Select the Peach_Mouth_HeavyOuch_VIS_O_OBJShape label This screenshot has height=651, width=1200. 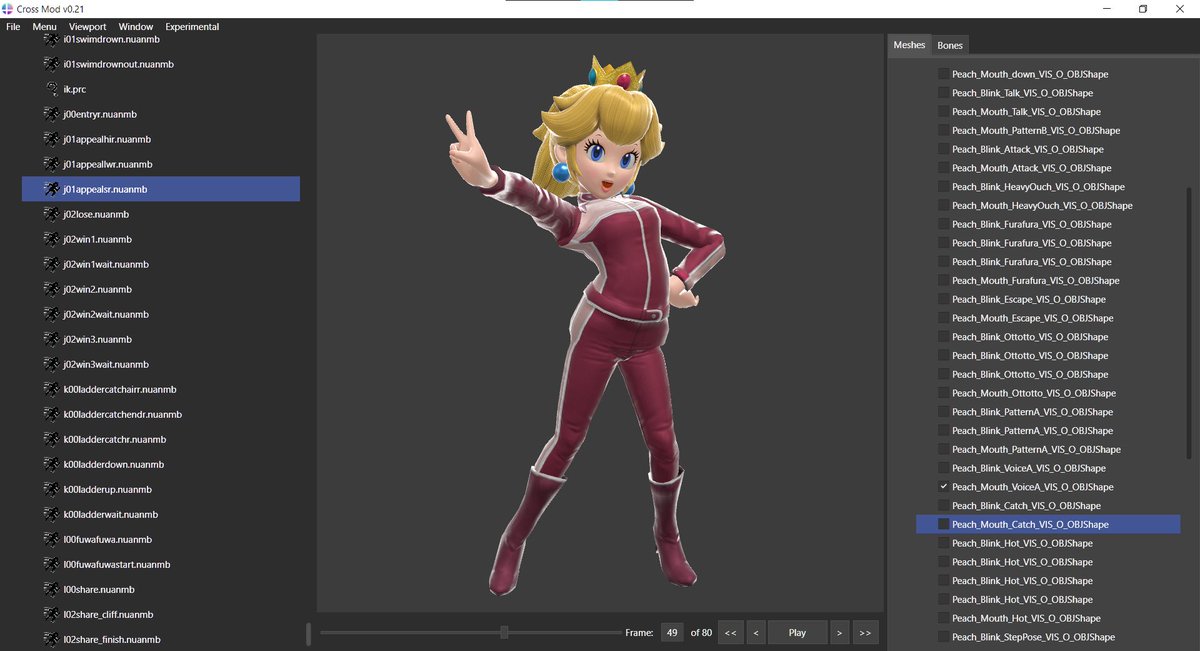click(x=1042, y=205)
